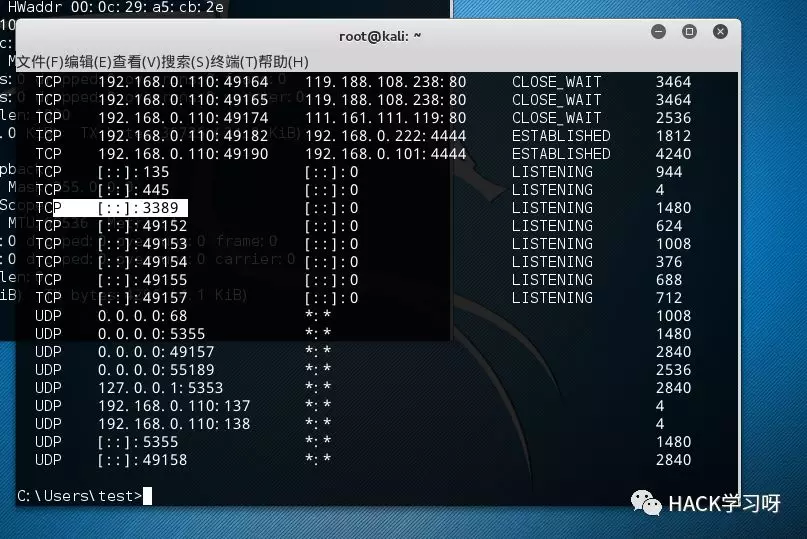Click local address 192.168.0.110:49164
This screenshot has height=539, width=807.
coord(183,82)
